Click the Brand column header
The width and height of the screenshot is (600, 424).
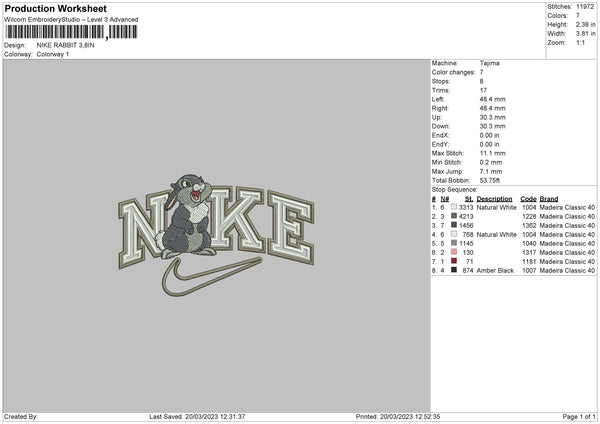549,199
